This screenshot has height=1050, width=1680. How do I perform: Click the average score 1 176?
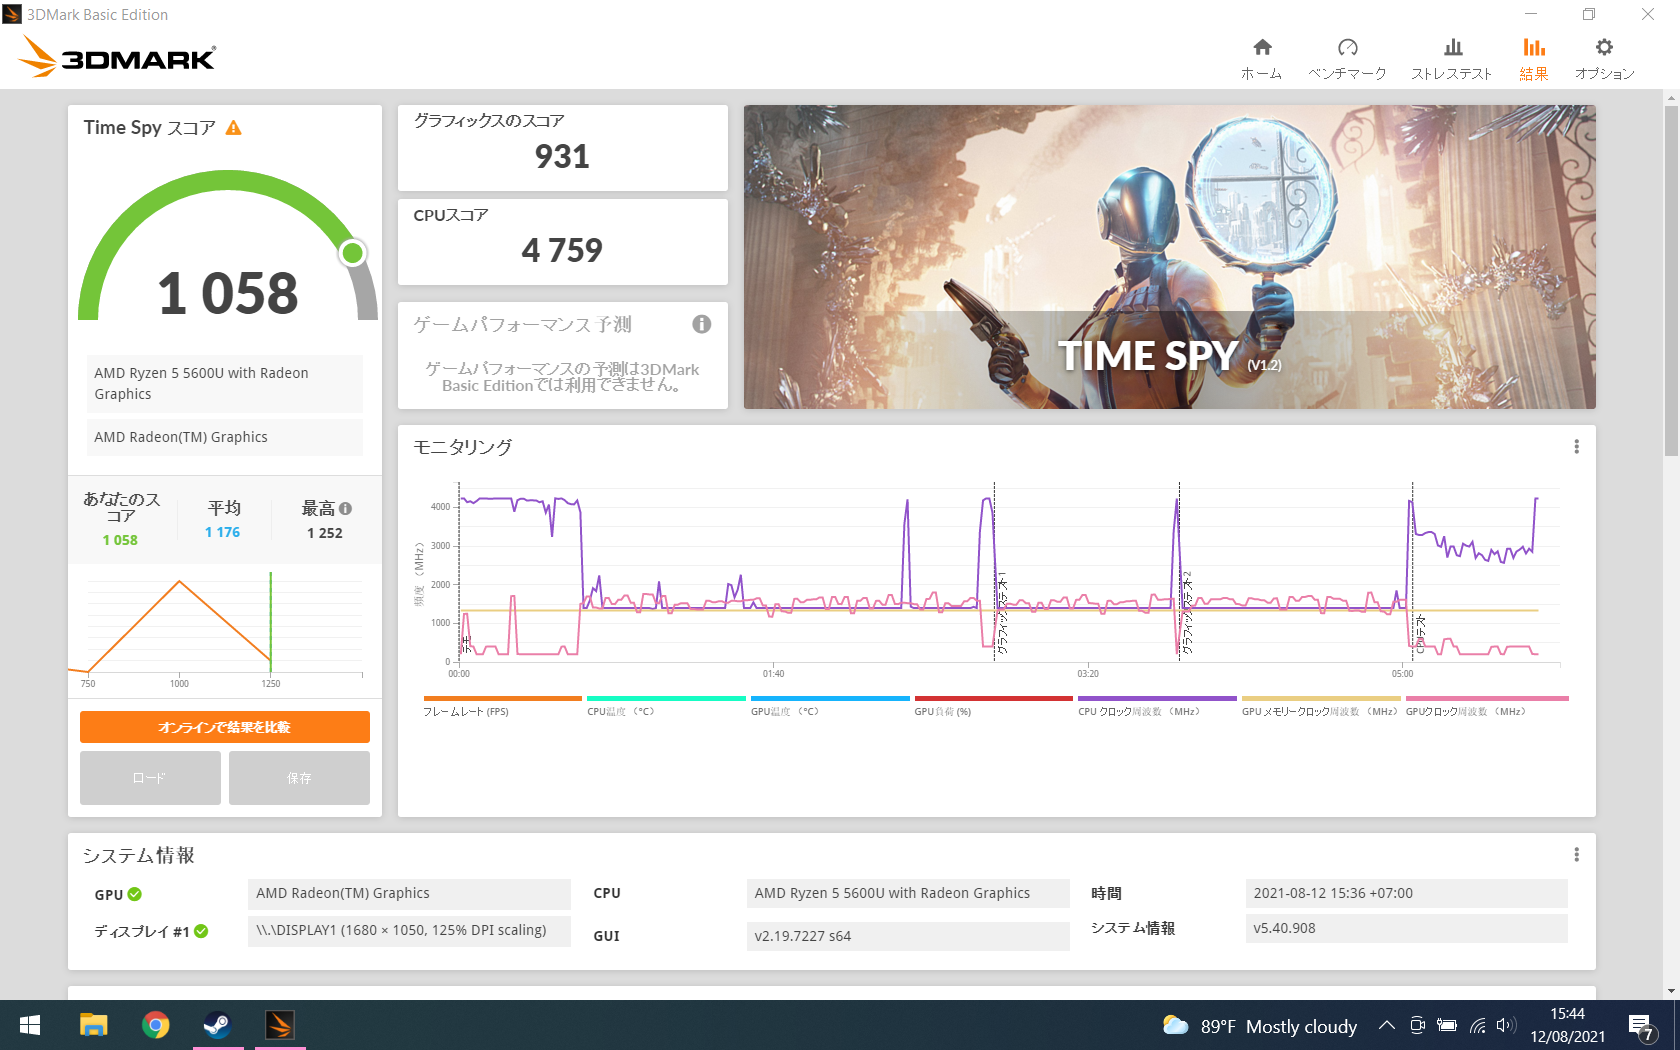222,532
